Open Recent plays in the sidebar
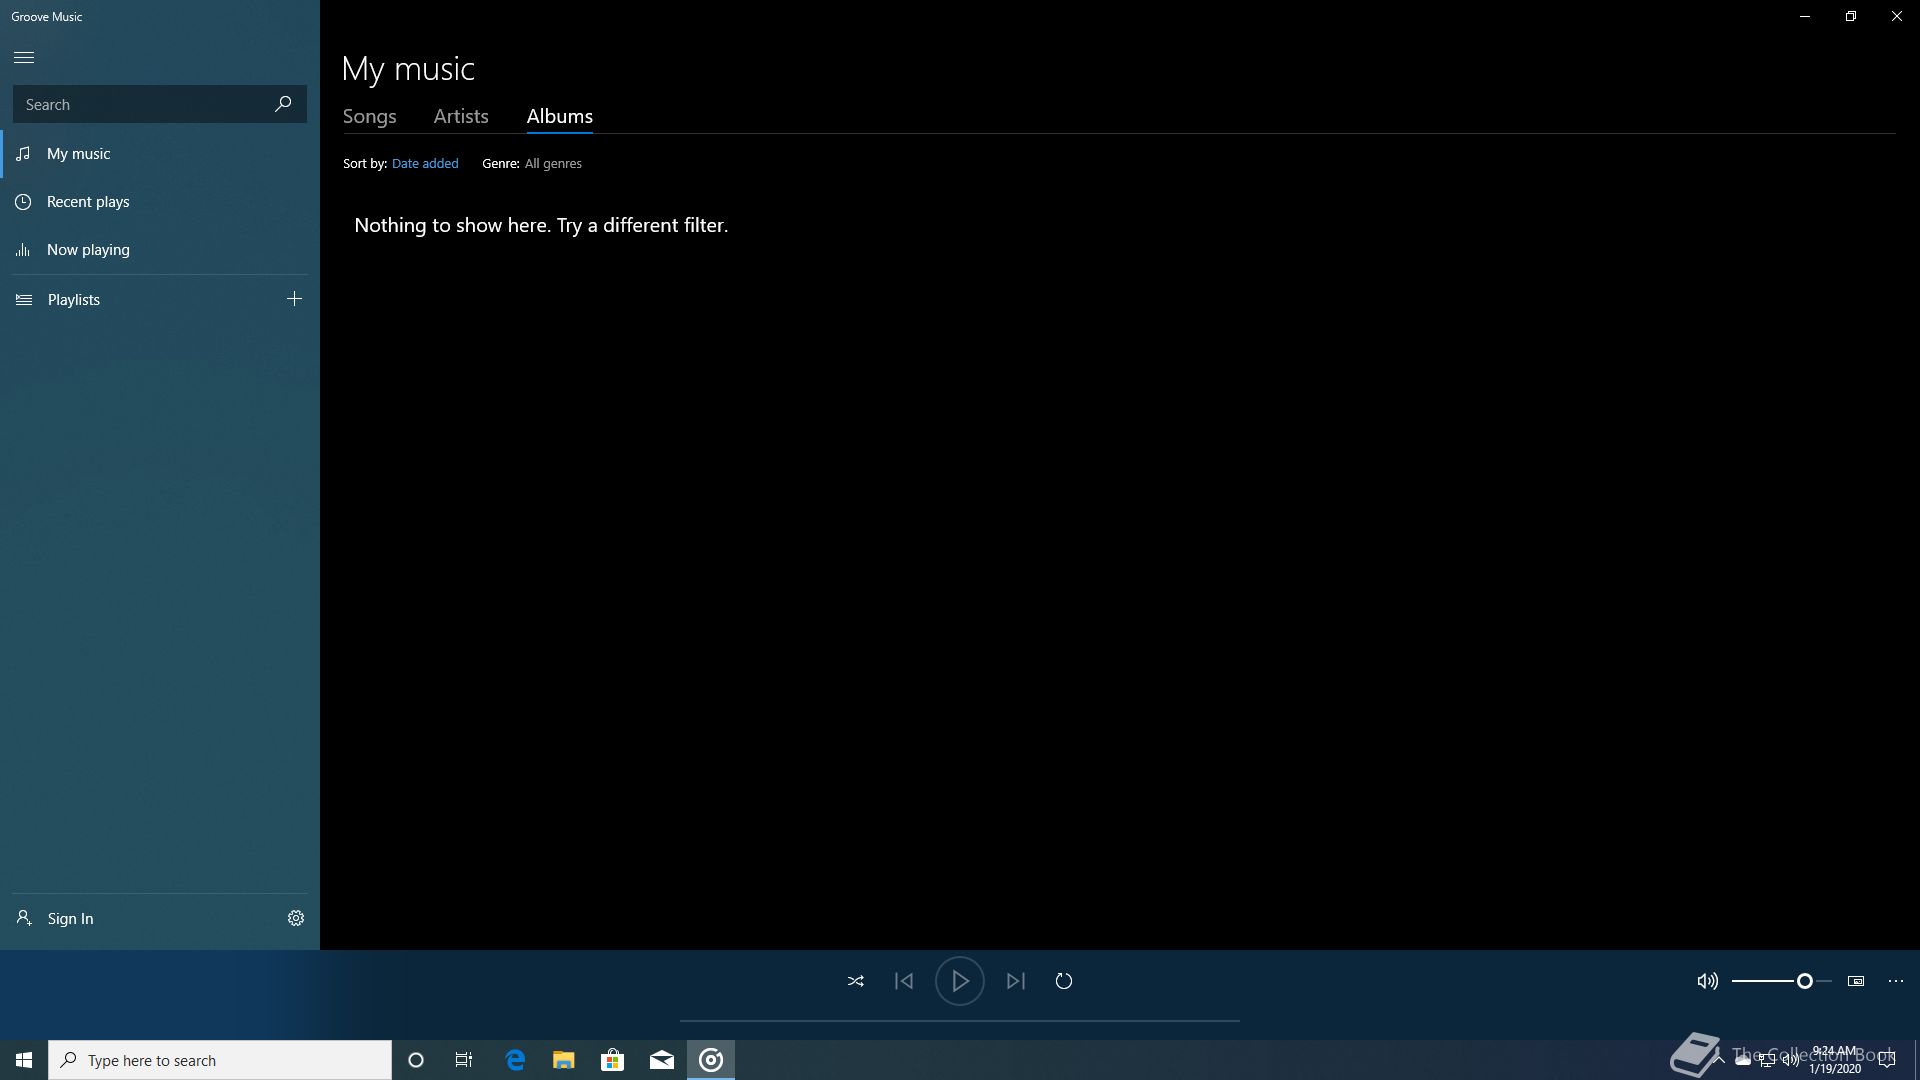This screenshot has height=1080, width=1920. 160,202
